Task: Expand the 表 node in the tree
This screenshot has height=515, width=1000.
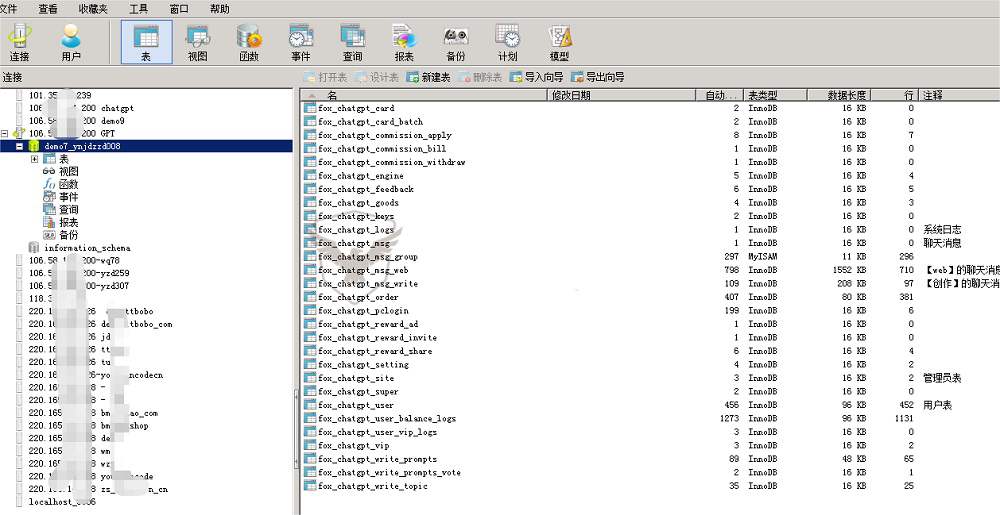Action: pyautogui.click(x=35, y=159)
